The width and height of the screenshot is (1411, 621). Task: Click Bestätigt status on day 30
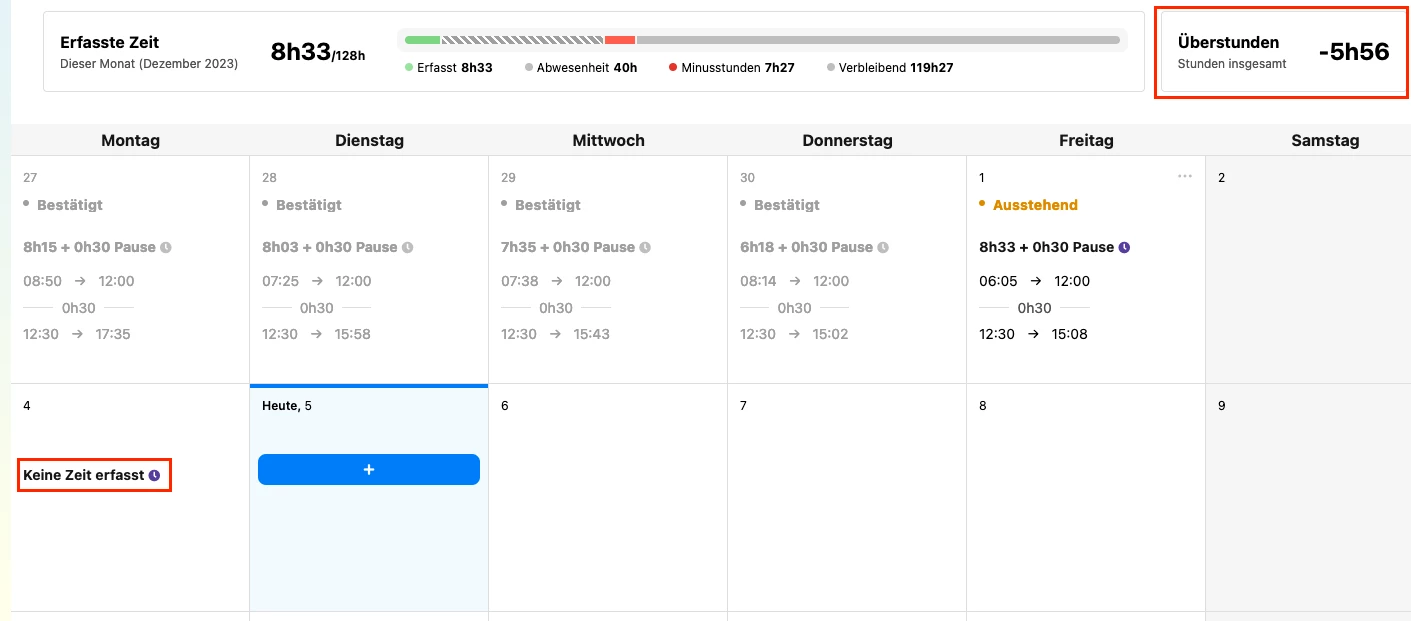point(787,205)
